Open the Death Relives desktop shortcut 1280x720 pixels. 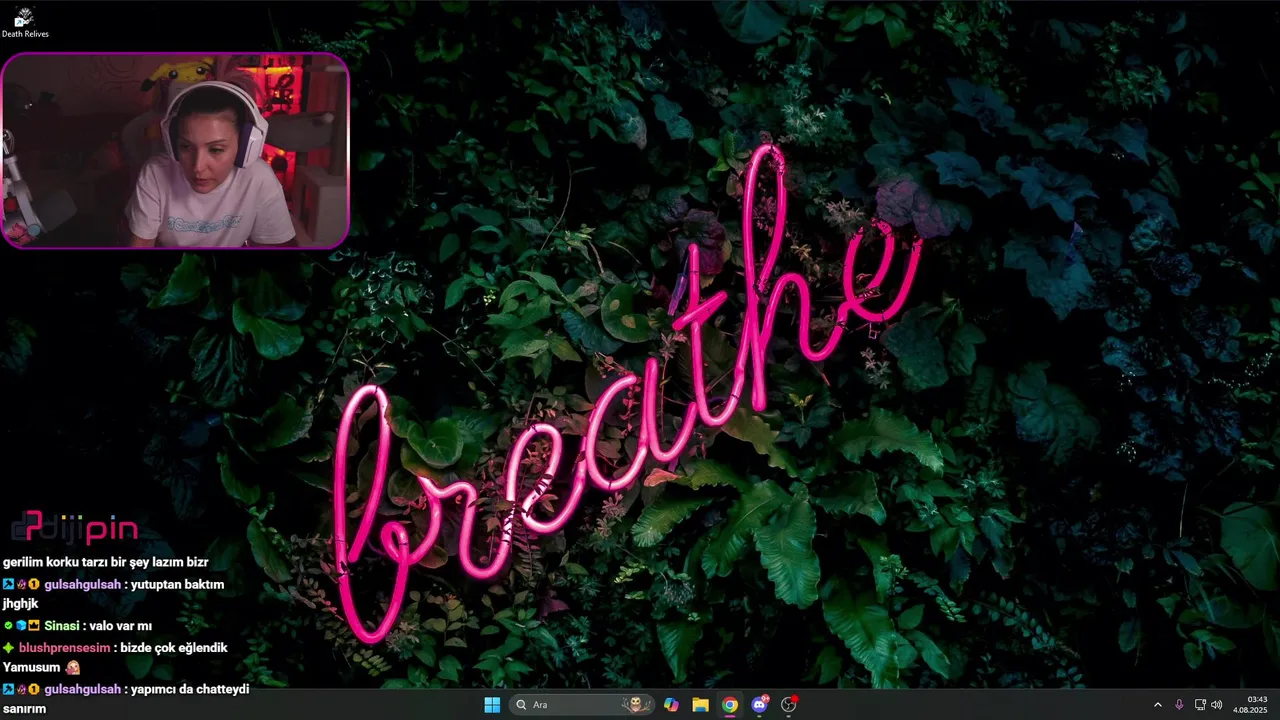24,22
